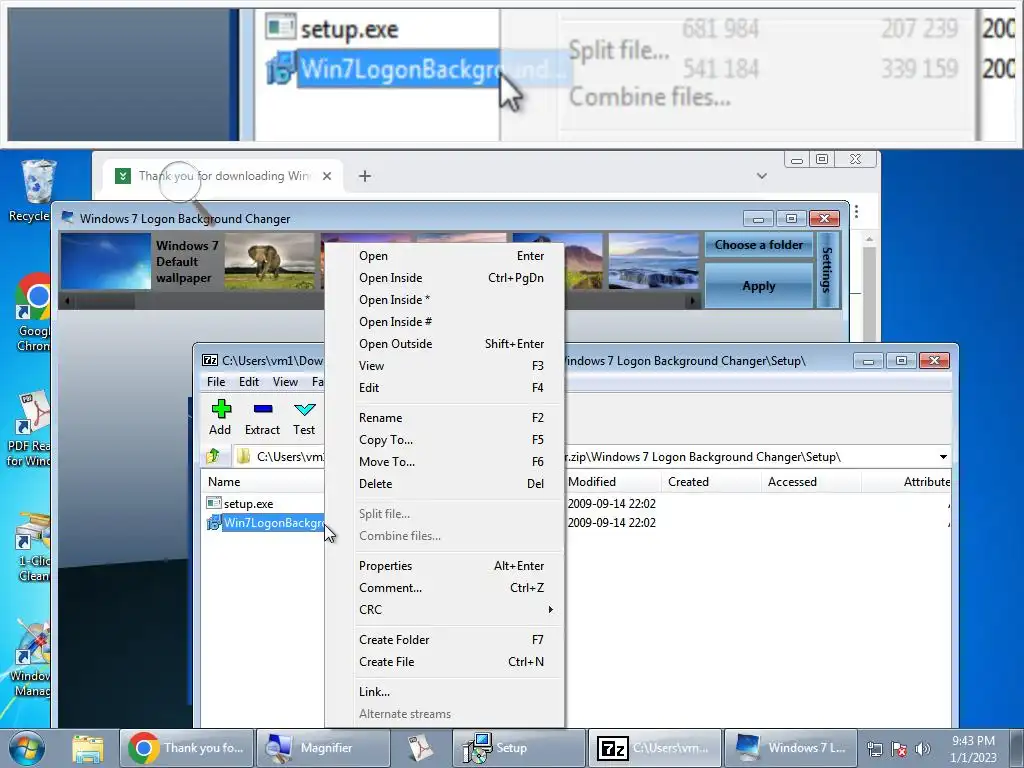Open the Edit menu in 7-Zip menu bar
Screen dimensions: 1024x768
[x=249, y=381]
